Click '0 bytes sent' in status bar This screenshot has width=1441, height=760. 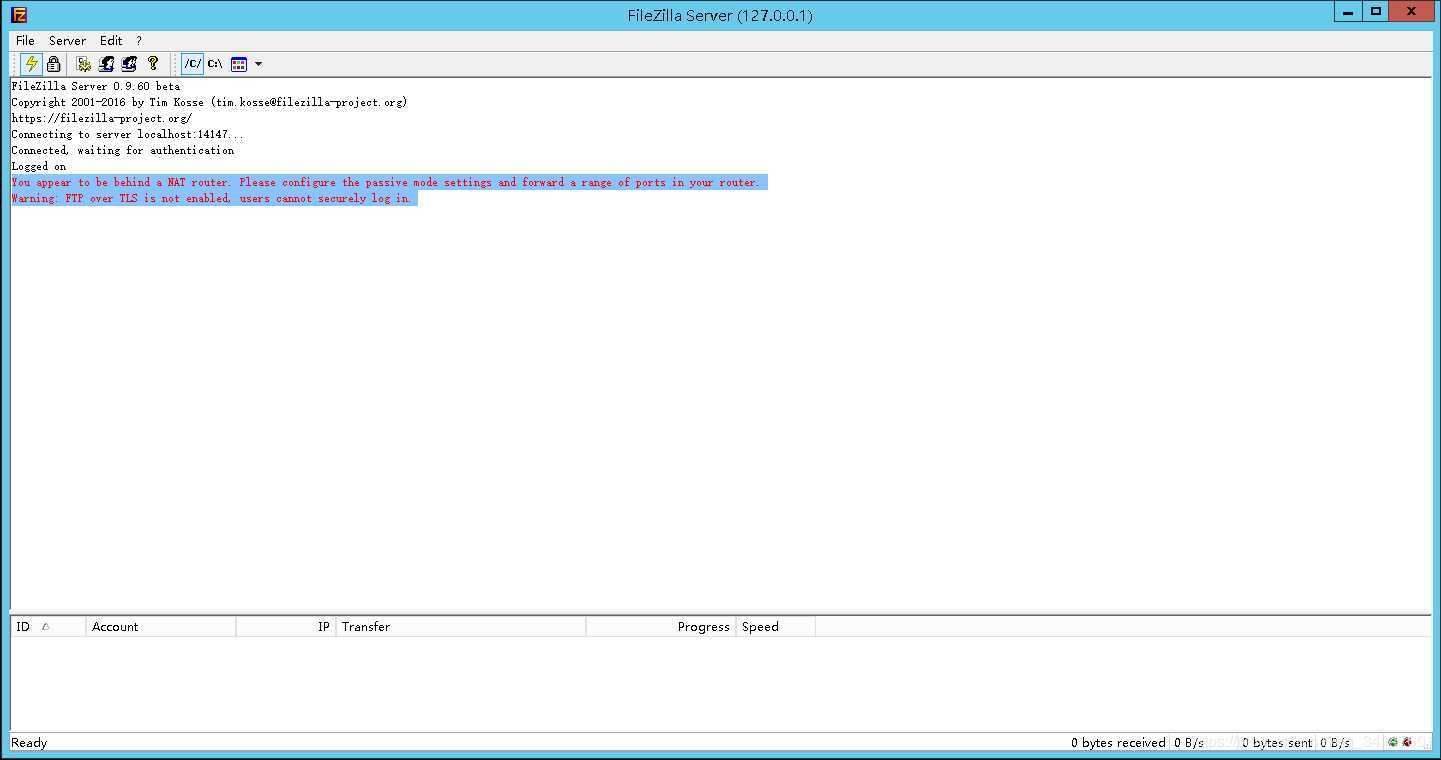pos(1277,742)
